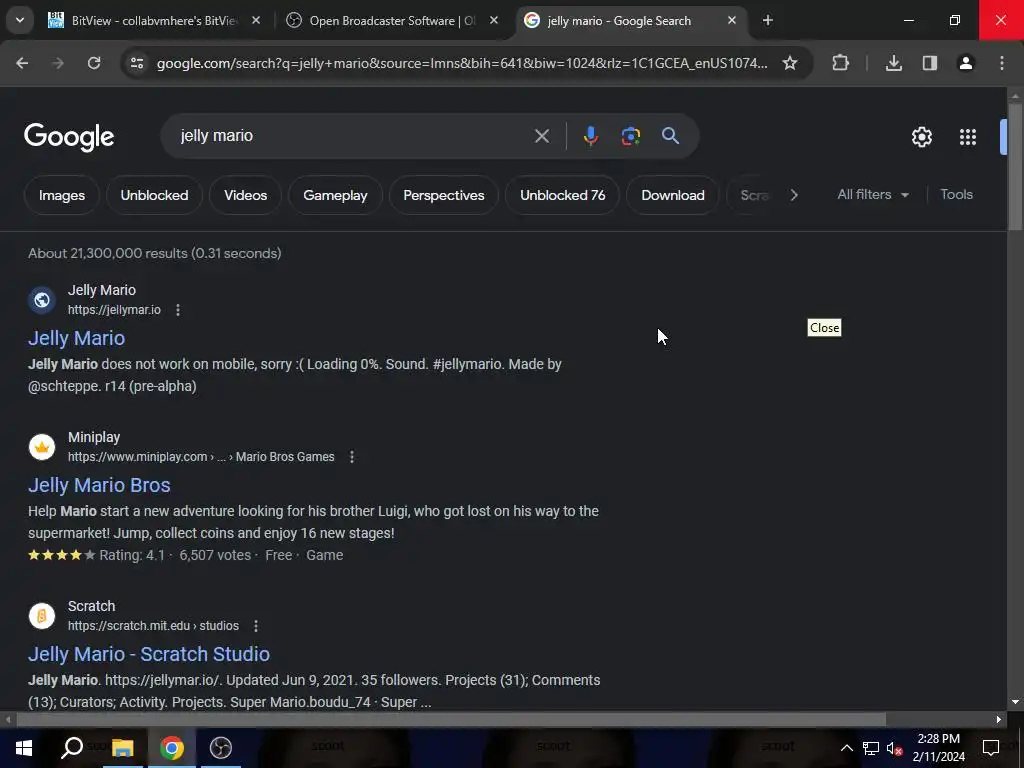1024x768 pixels.
Task: Filter results by Videos
Action: pyautogui.click(x=246, y=195)
